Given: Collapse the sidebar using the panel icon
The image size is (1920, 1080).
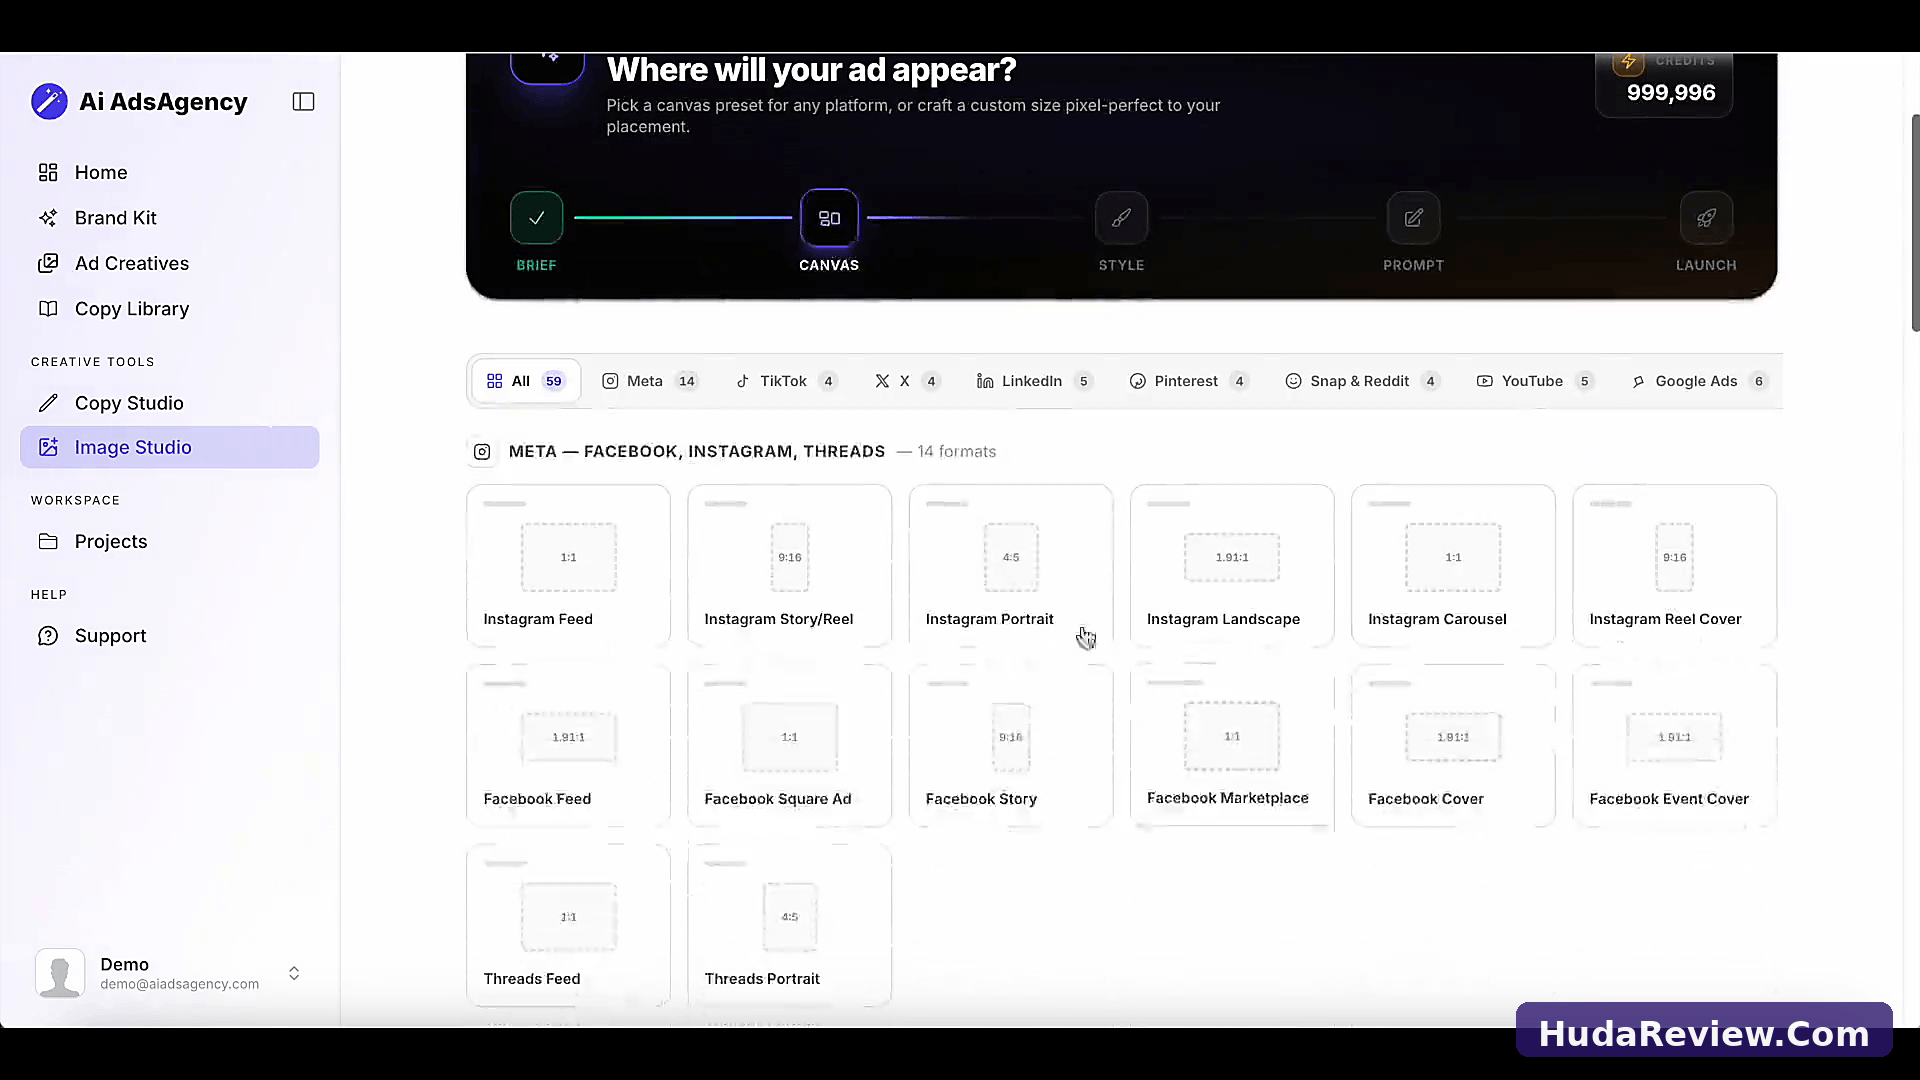Looking at the screenshot, I should coord(303,102).
